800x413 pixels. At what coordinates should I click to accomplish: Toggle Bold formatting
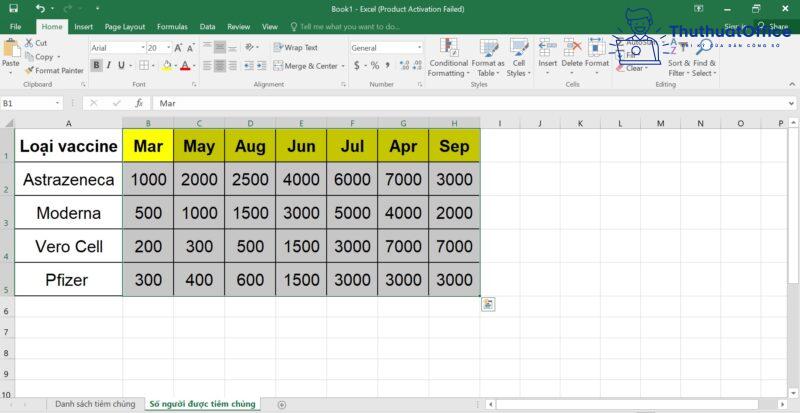pos(96,65)
